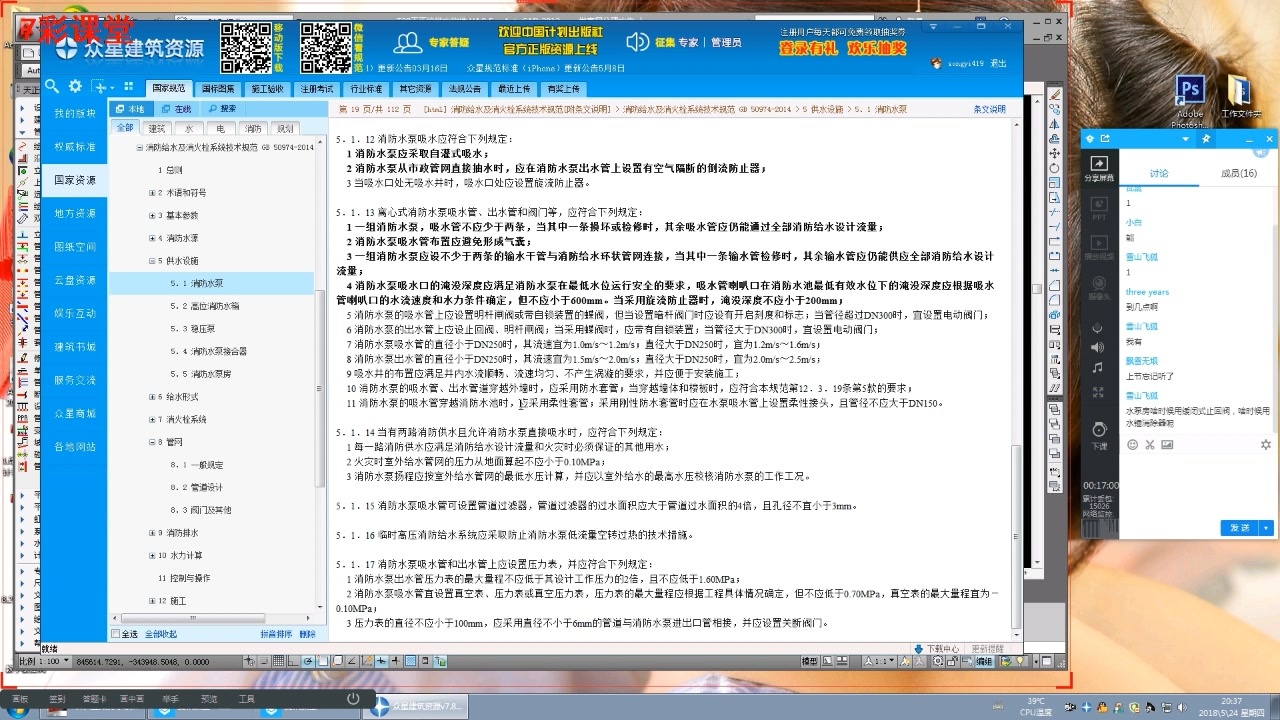The height and width of the screenshot is (720, 1280).
Task: Switch to the 在线 source tab
Action: tap(176, 109)
